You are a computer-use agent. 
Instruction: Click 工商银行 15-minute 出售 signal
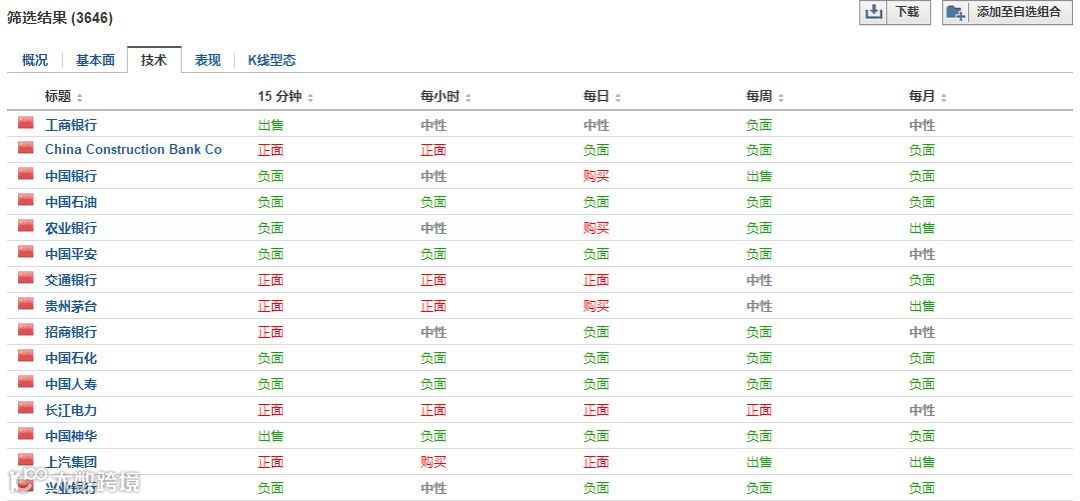click(x=271, y=125)
